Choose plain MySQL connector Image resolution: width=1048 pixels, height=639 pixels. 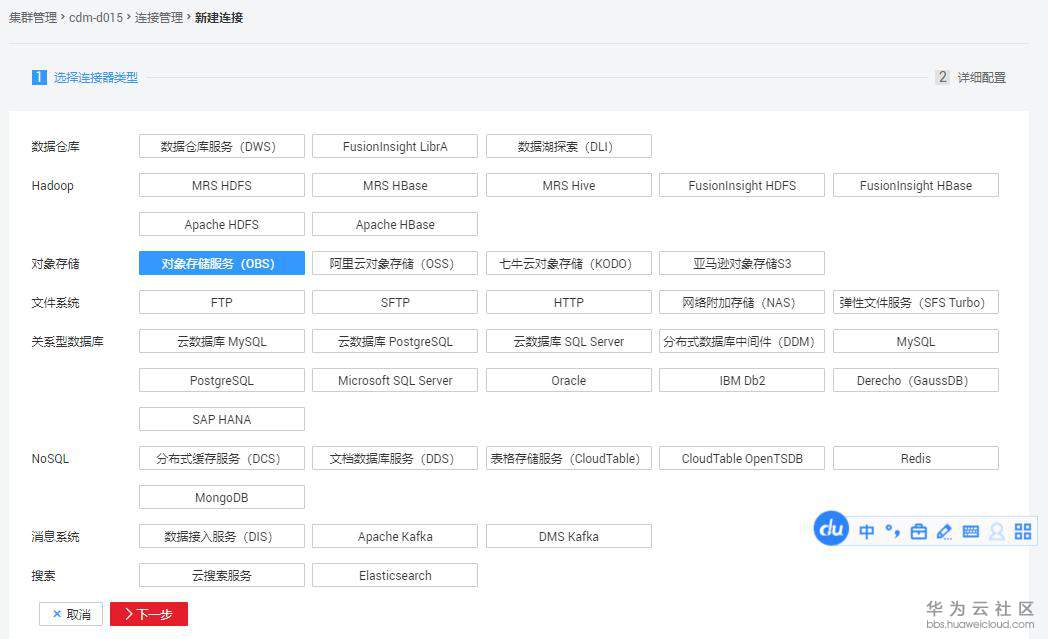coord(916,342)
